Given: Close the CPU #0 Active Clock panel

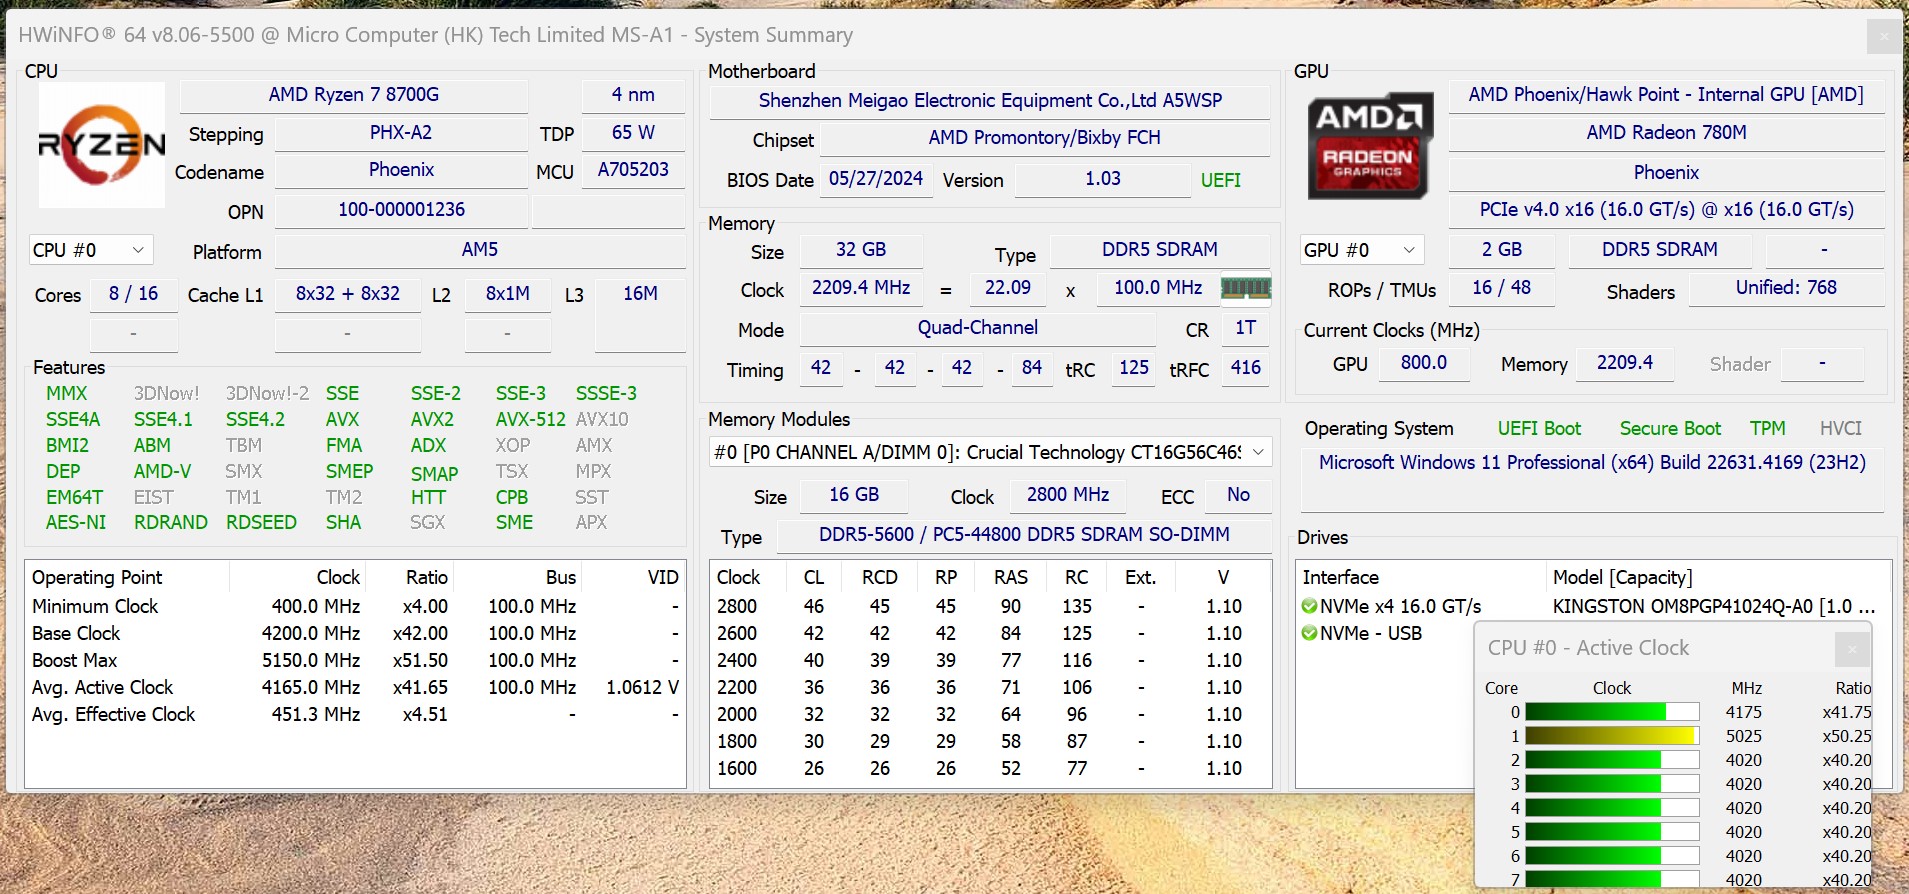Looking at the screenshot, I should (x=1852, y=649).
